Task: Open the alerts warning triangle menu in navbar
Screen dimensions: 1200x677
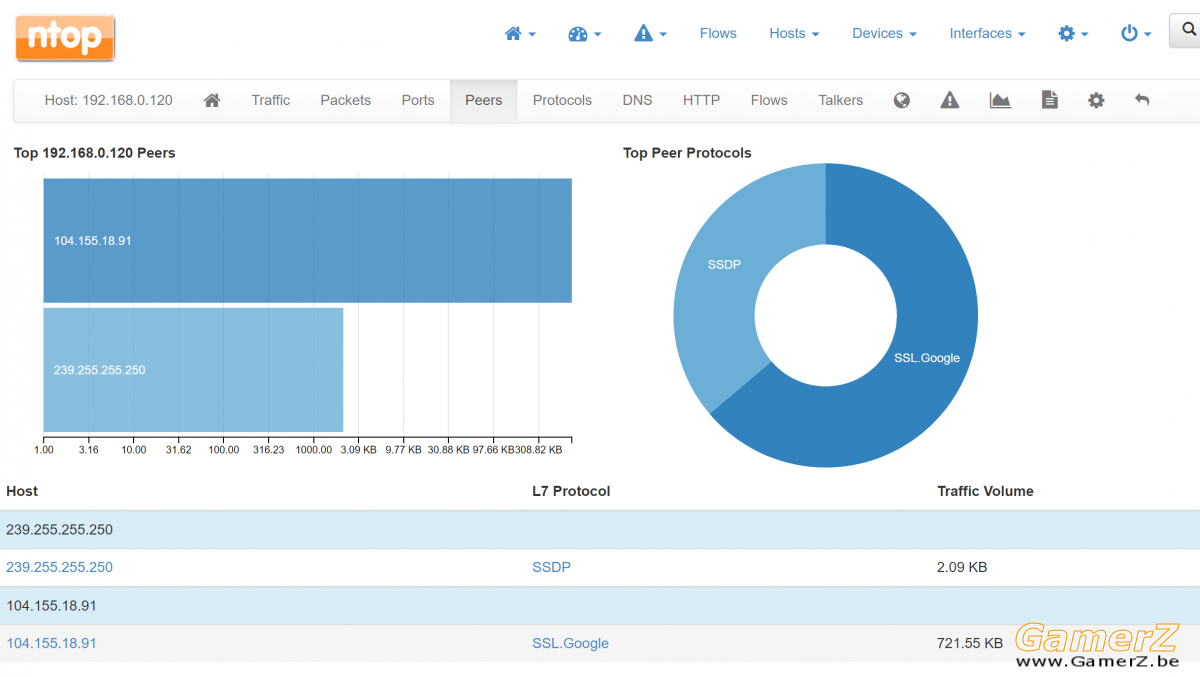Action: (651, 33)
